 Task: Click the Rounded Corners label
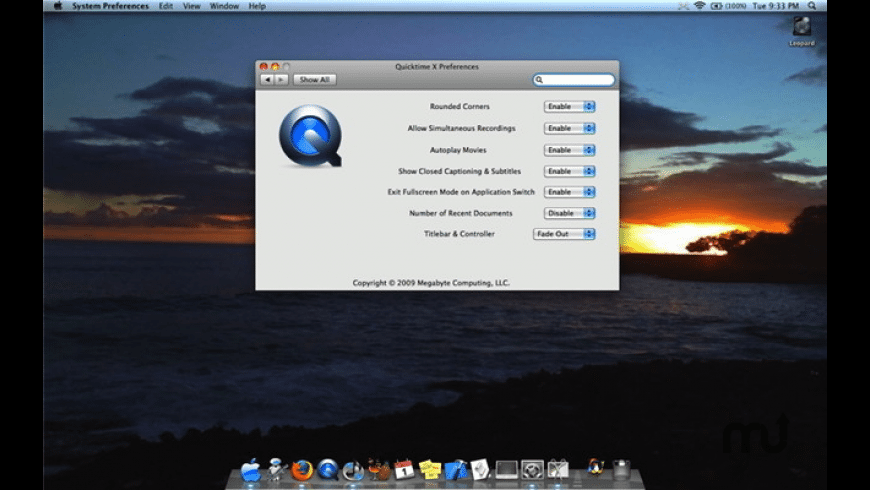[459, 107]
